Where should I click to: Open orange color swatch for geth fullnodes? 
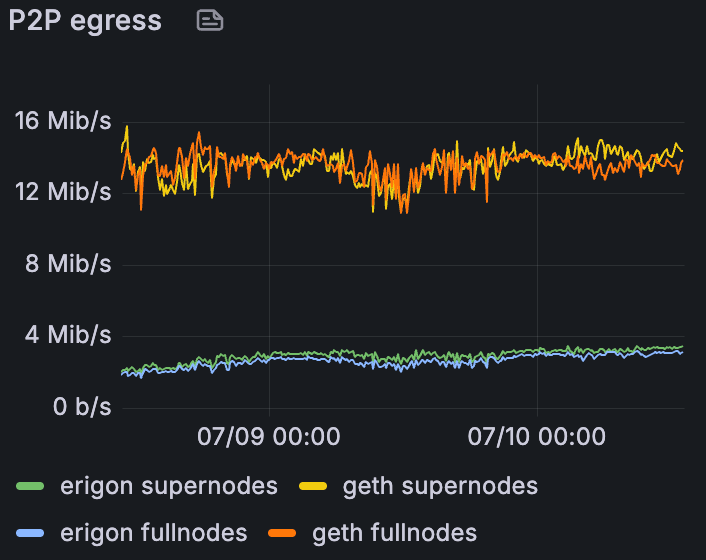pos(284,533)
